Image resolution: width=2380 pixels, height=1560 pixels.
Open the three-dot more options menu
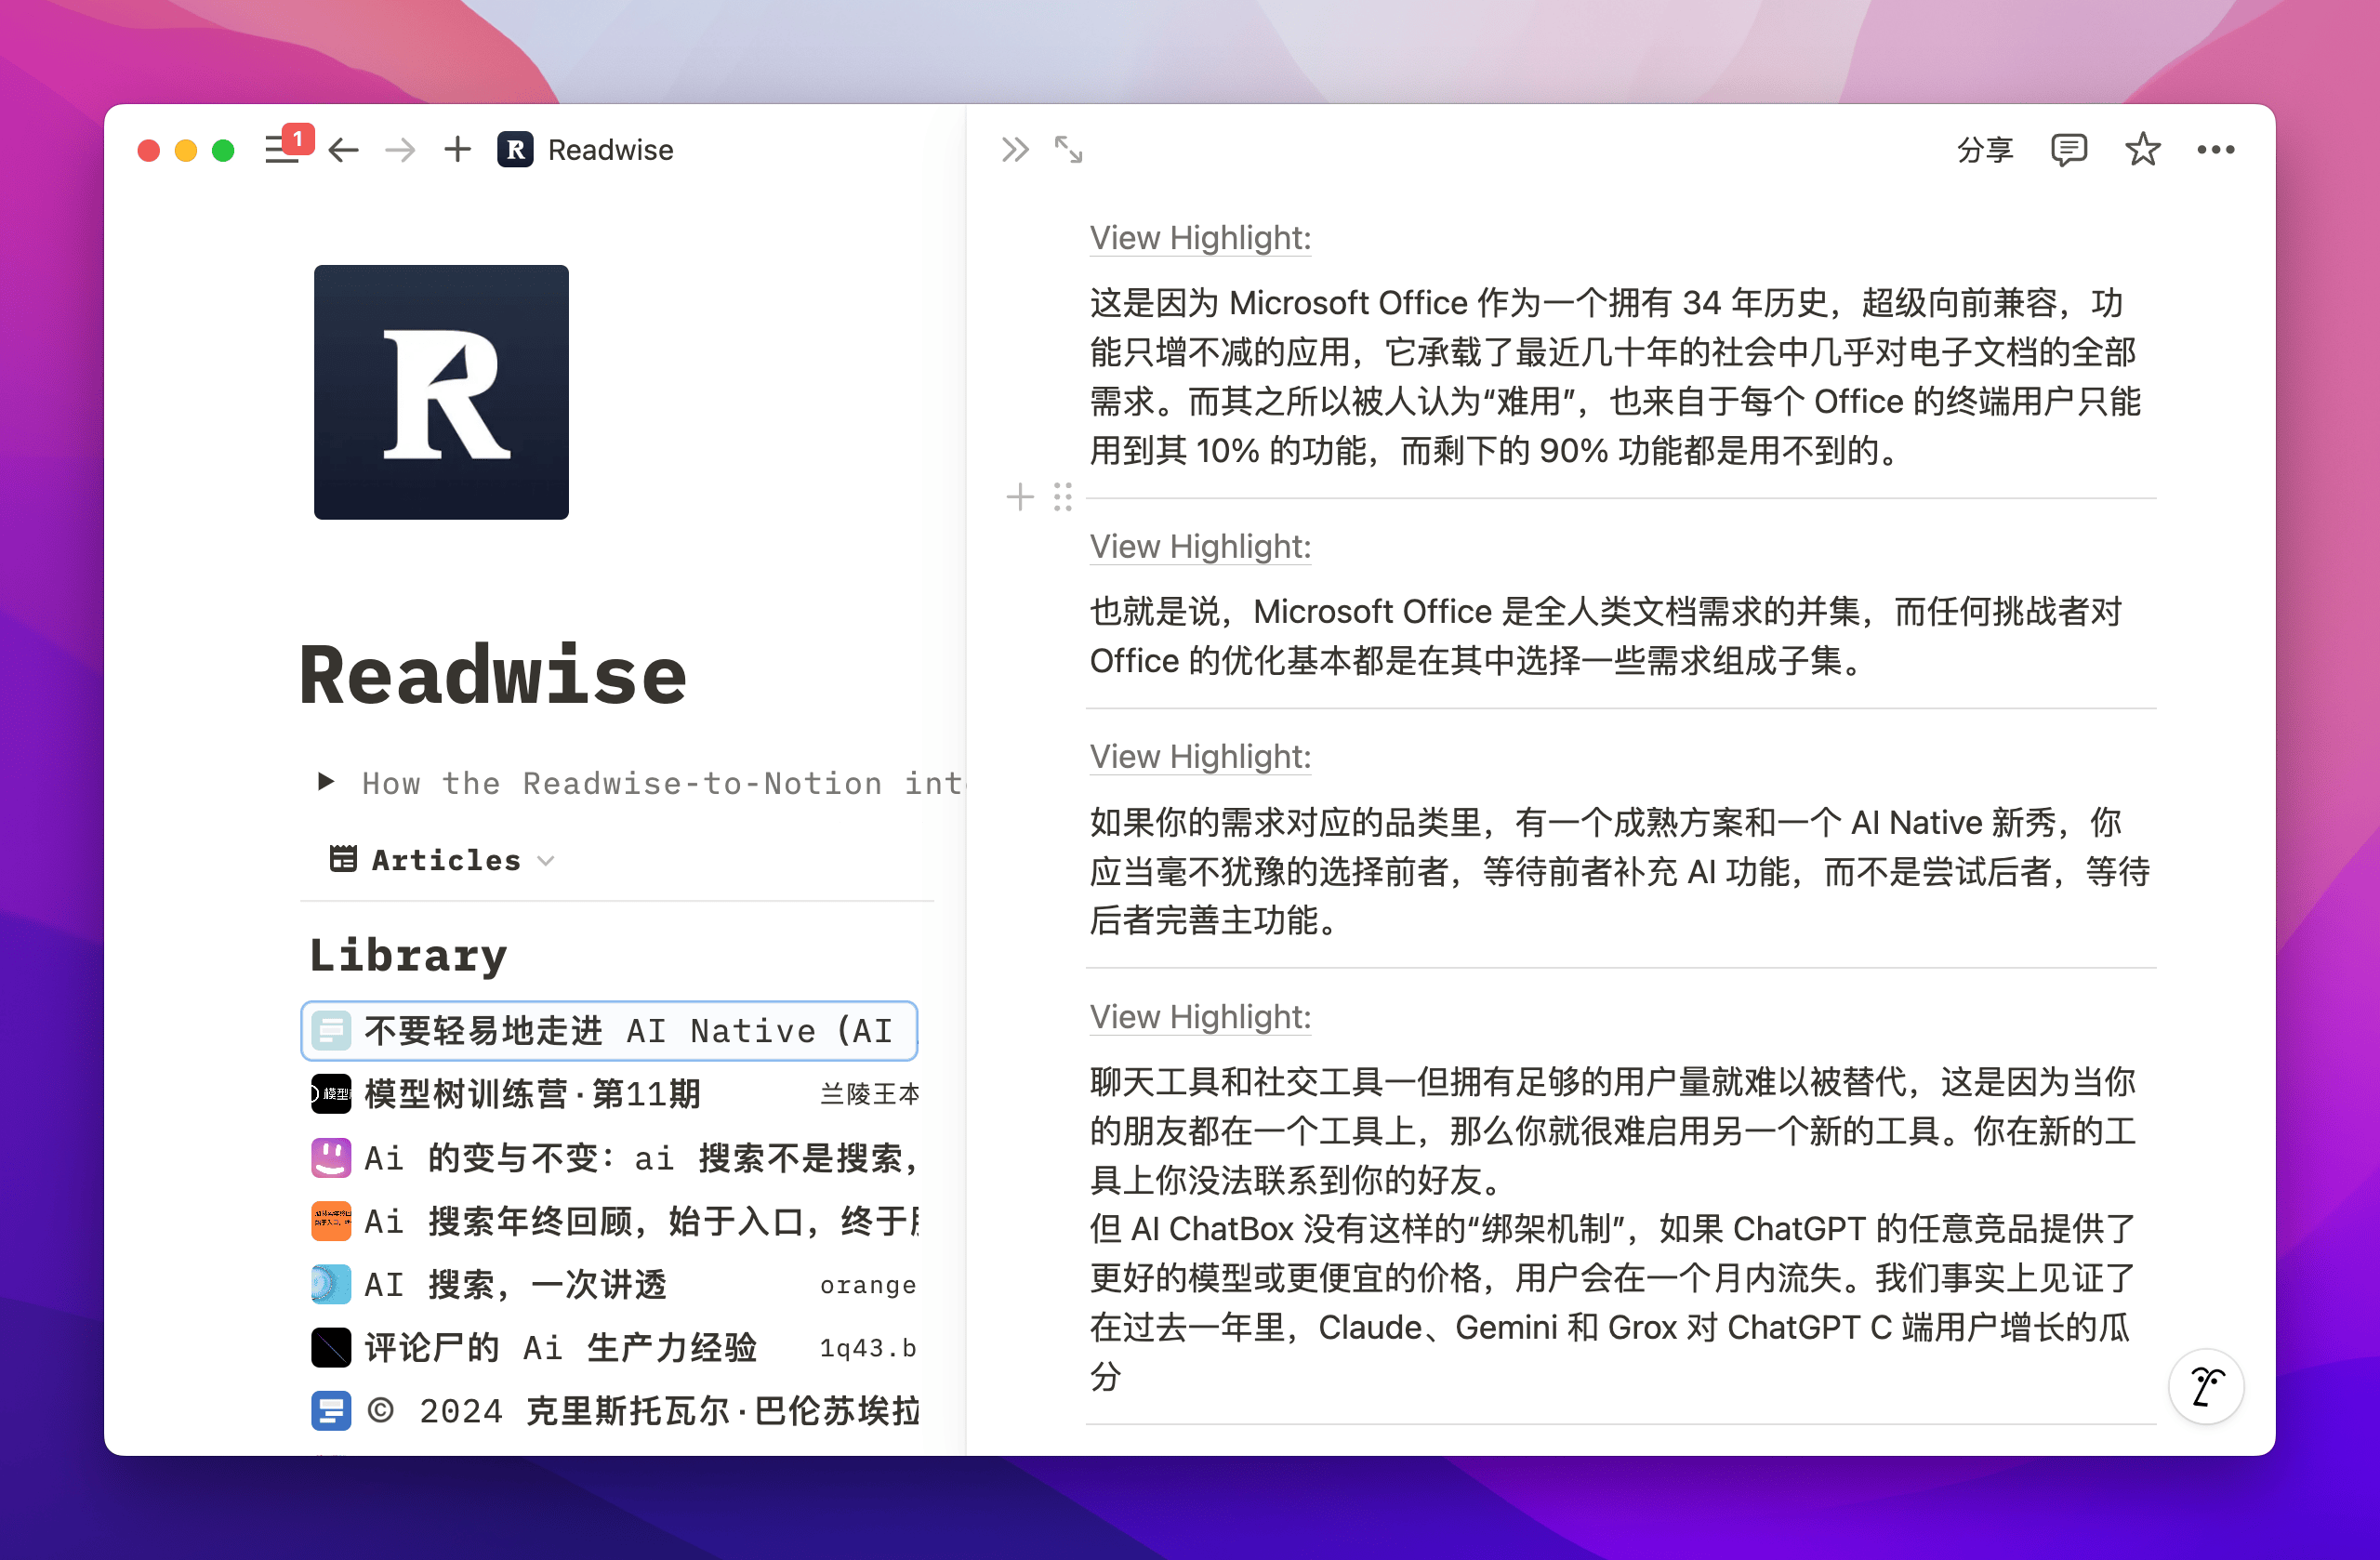coord(2215,150)
